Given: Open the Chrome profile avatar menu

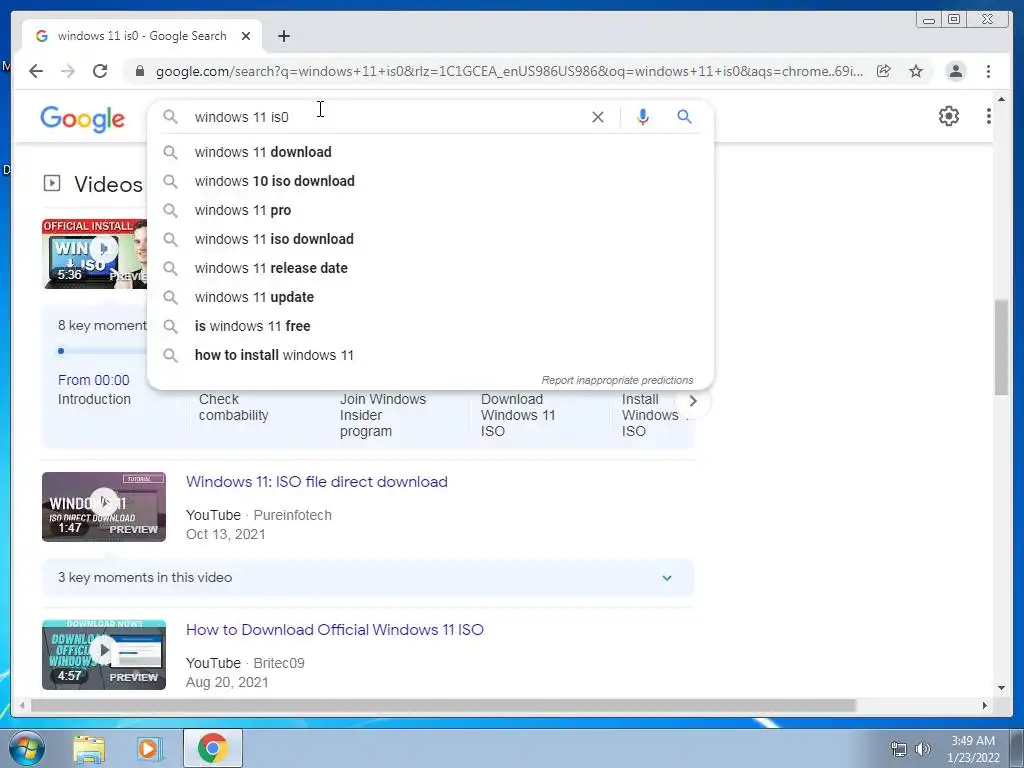Looking at the screenshot, I should tap(955, 71).
